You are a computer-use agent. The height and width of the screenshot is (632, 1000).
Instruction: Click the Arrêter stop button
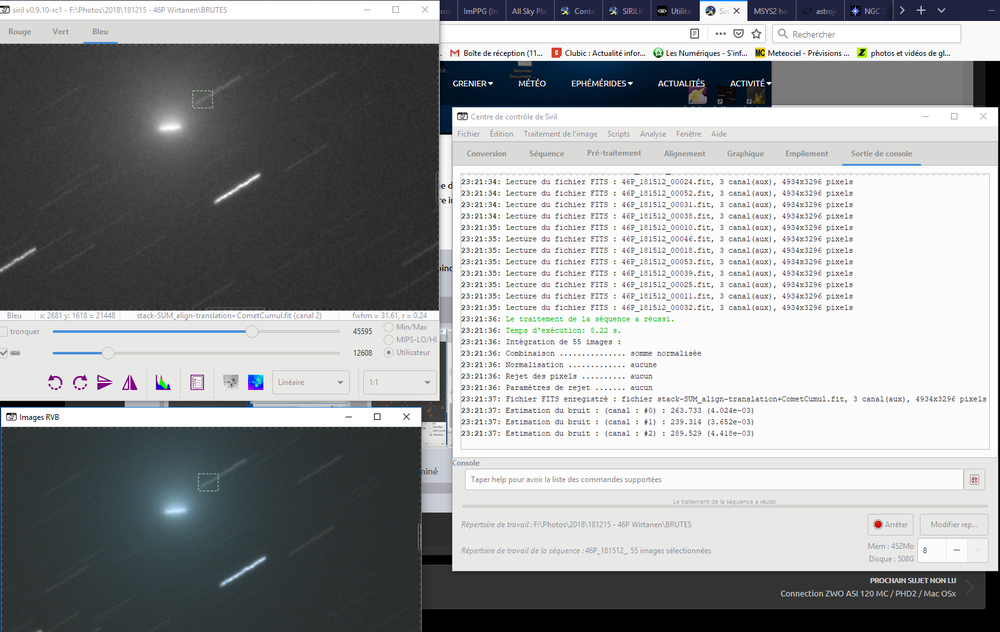[890, 524]
